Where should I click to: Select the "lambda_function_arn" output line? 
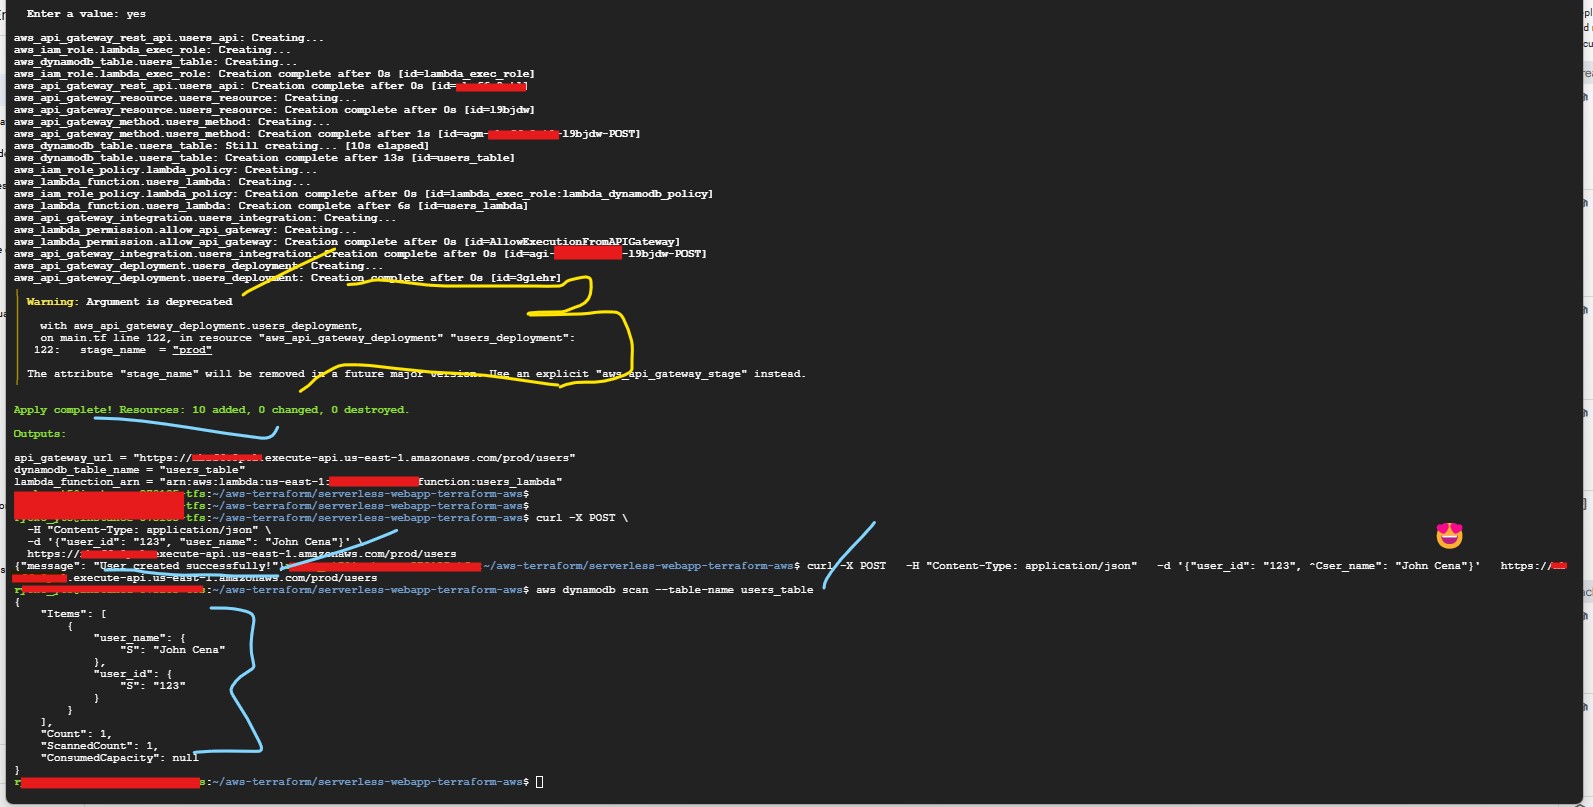pos(288,482)
